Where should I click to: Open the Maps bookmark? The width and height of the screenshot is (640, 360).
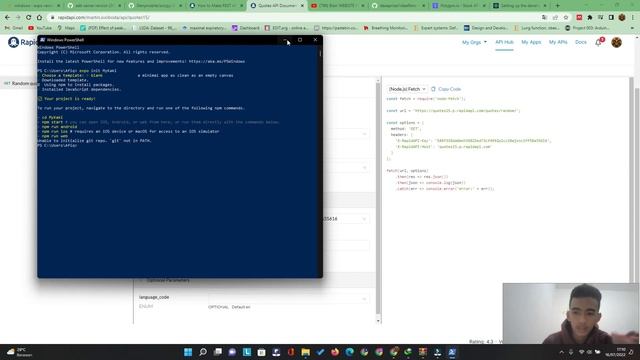click(x=66, y=28)
